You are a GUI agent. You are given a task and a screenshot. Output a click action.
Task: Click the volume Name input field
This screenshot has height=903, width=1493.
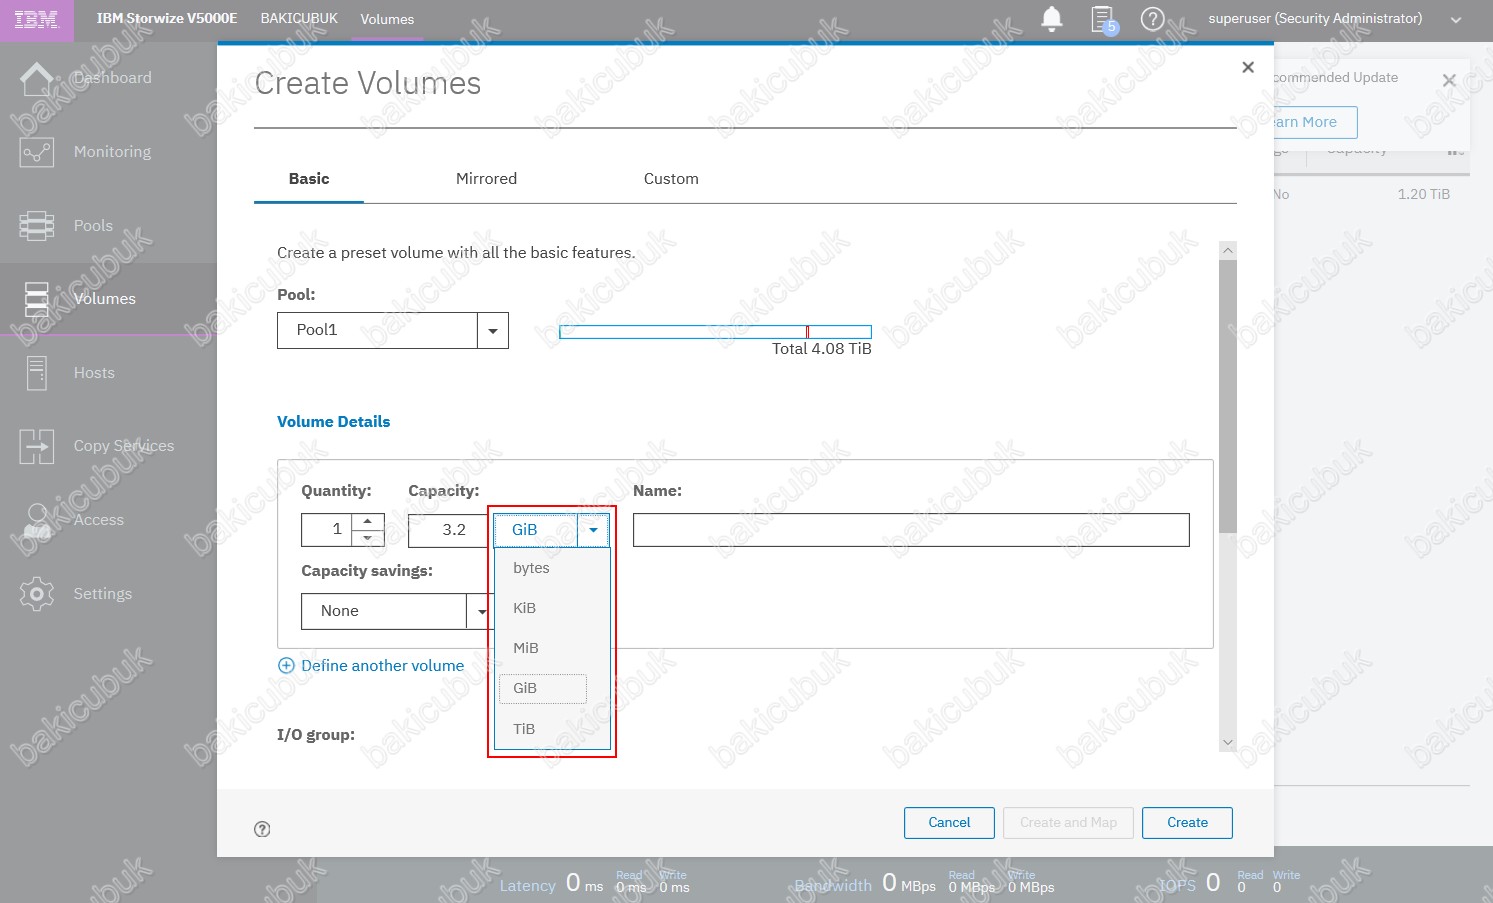pos(911,530)
